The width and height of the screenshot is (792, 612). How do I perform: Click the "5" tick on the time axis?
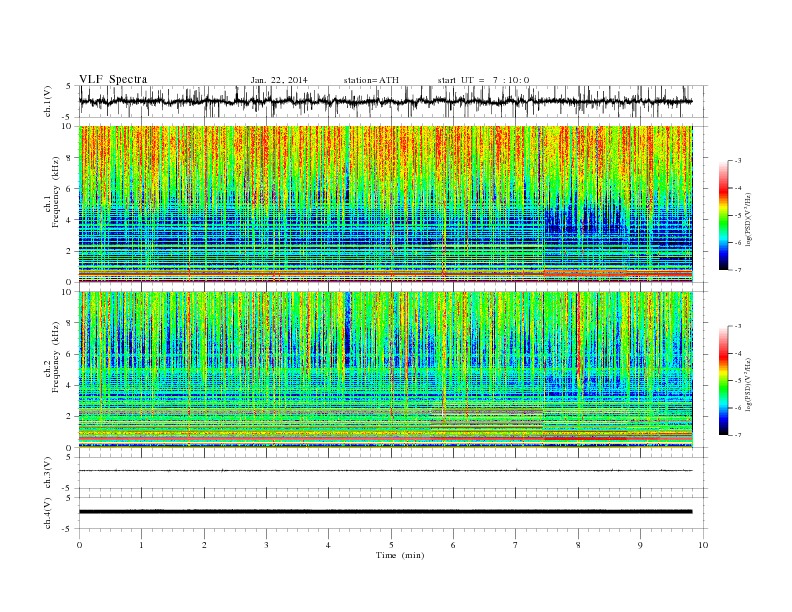391,545
